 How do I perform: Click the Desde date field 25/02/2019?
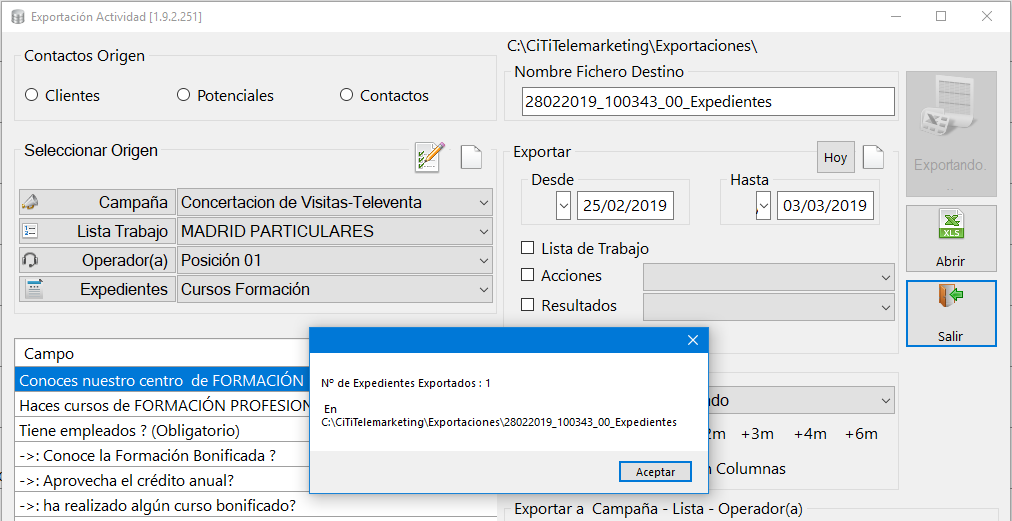[x=625, y=206]
